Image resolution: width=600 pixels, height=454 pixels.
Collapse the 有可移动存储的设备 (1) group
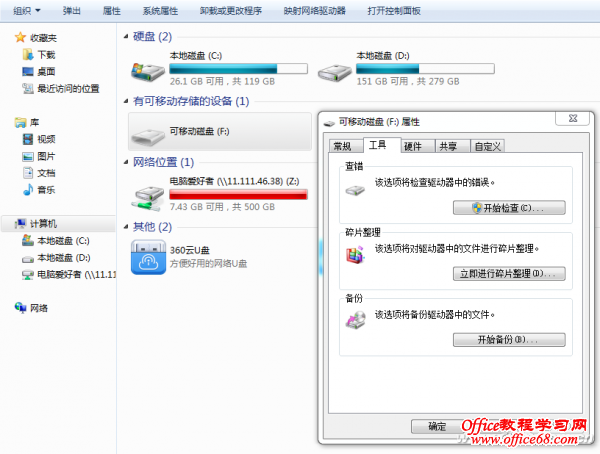(126, 101)
